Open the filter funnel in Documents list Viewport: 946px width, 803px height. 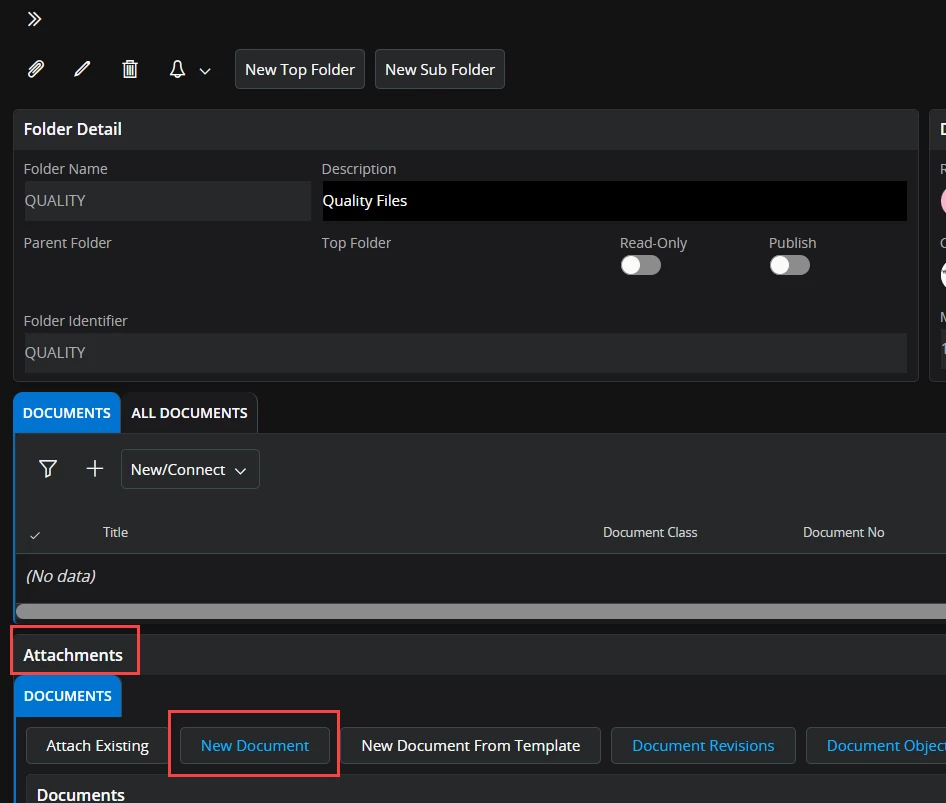coord(47,469)
